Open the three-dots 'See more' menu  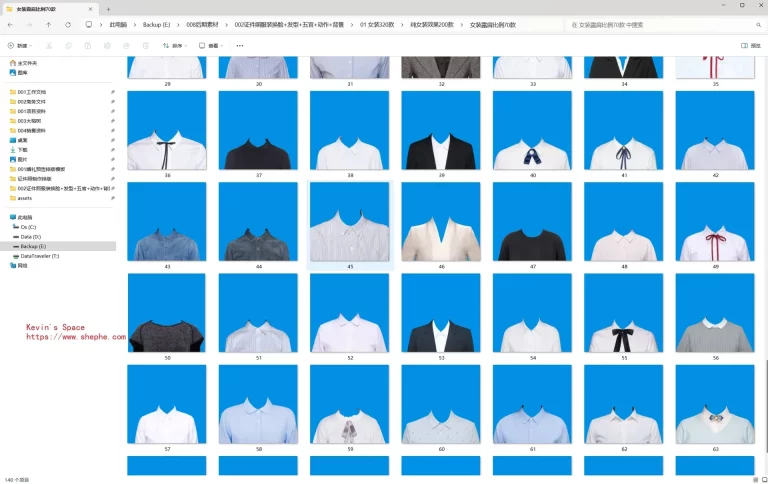click(239, 45)
